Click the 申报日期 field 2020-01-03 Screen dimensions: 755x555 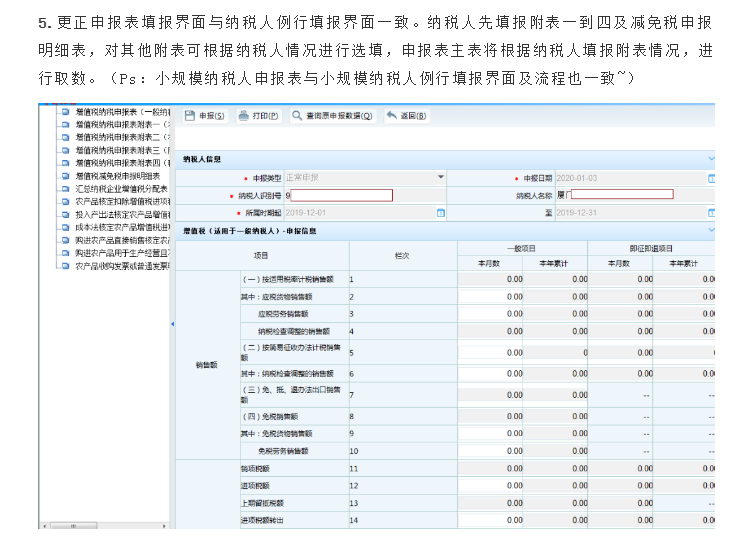tap(631, 178)
